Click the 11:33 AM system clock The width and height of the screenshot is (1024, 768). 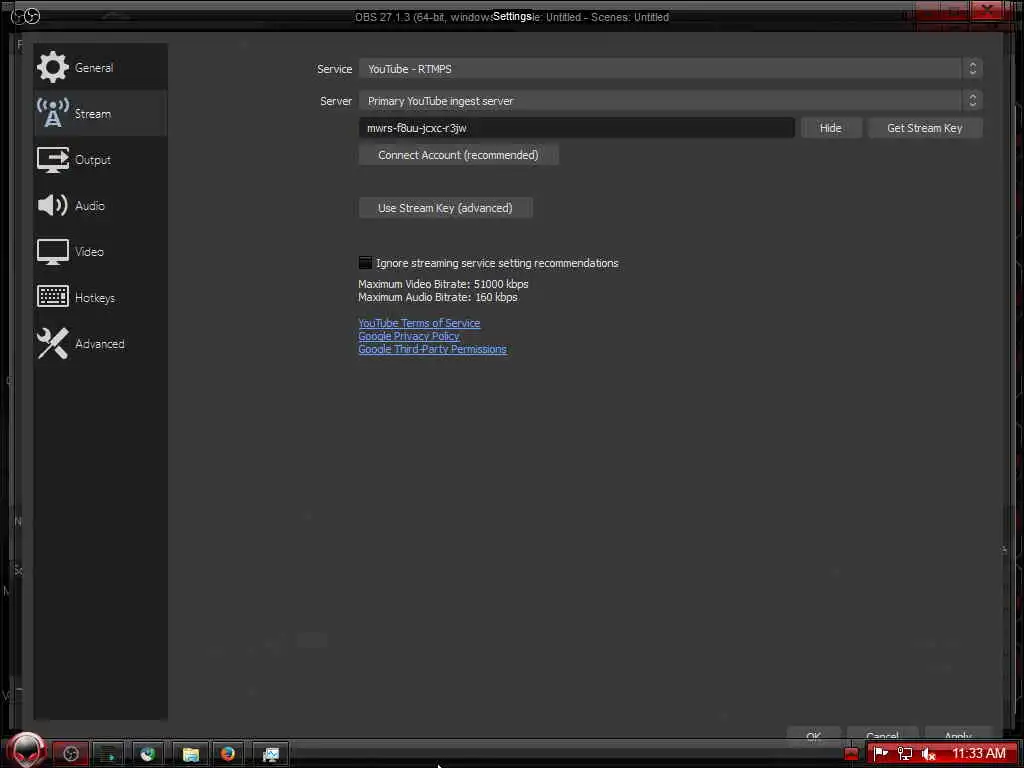978,753
